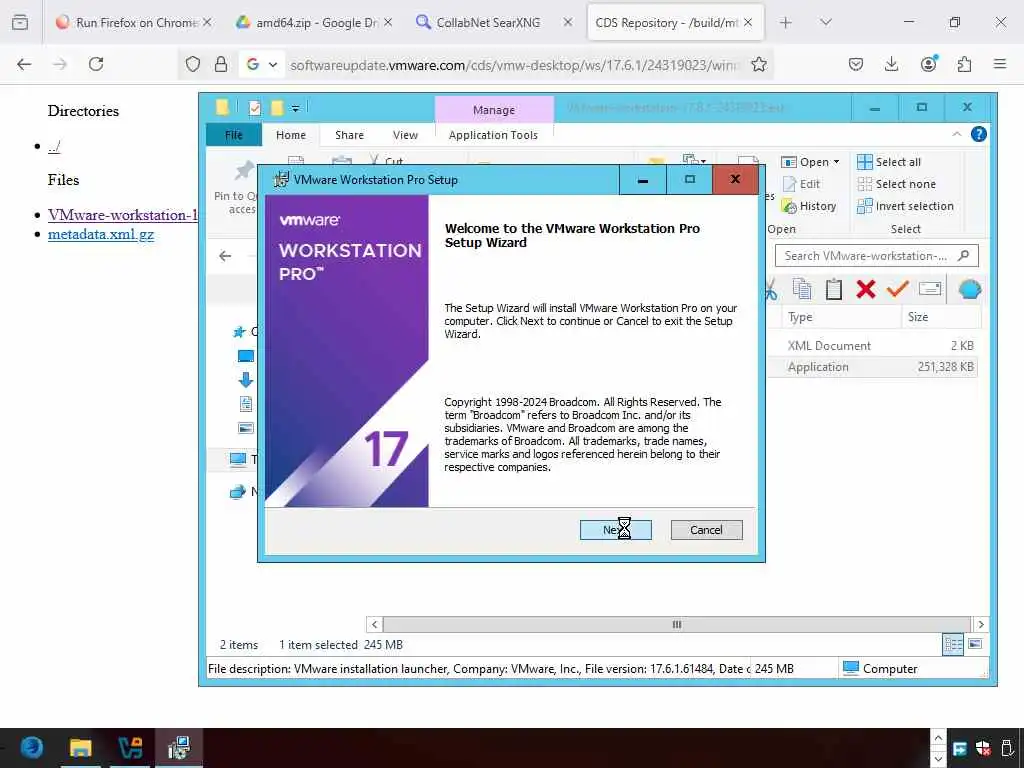Click the paste clipboard icon
This screenshot has width=1024, height=768.
(834, 289)
